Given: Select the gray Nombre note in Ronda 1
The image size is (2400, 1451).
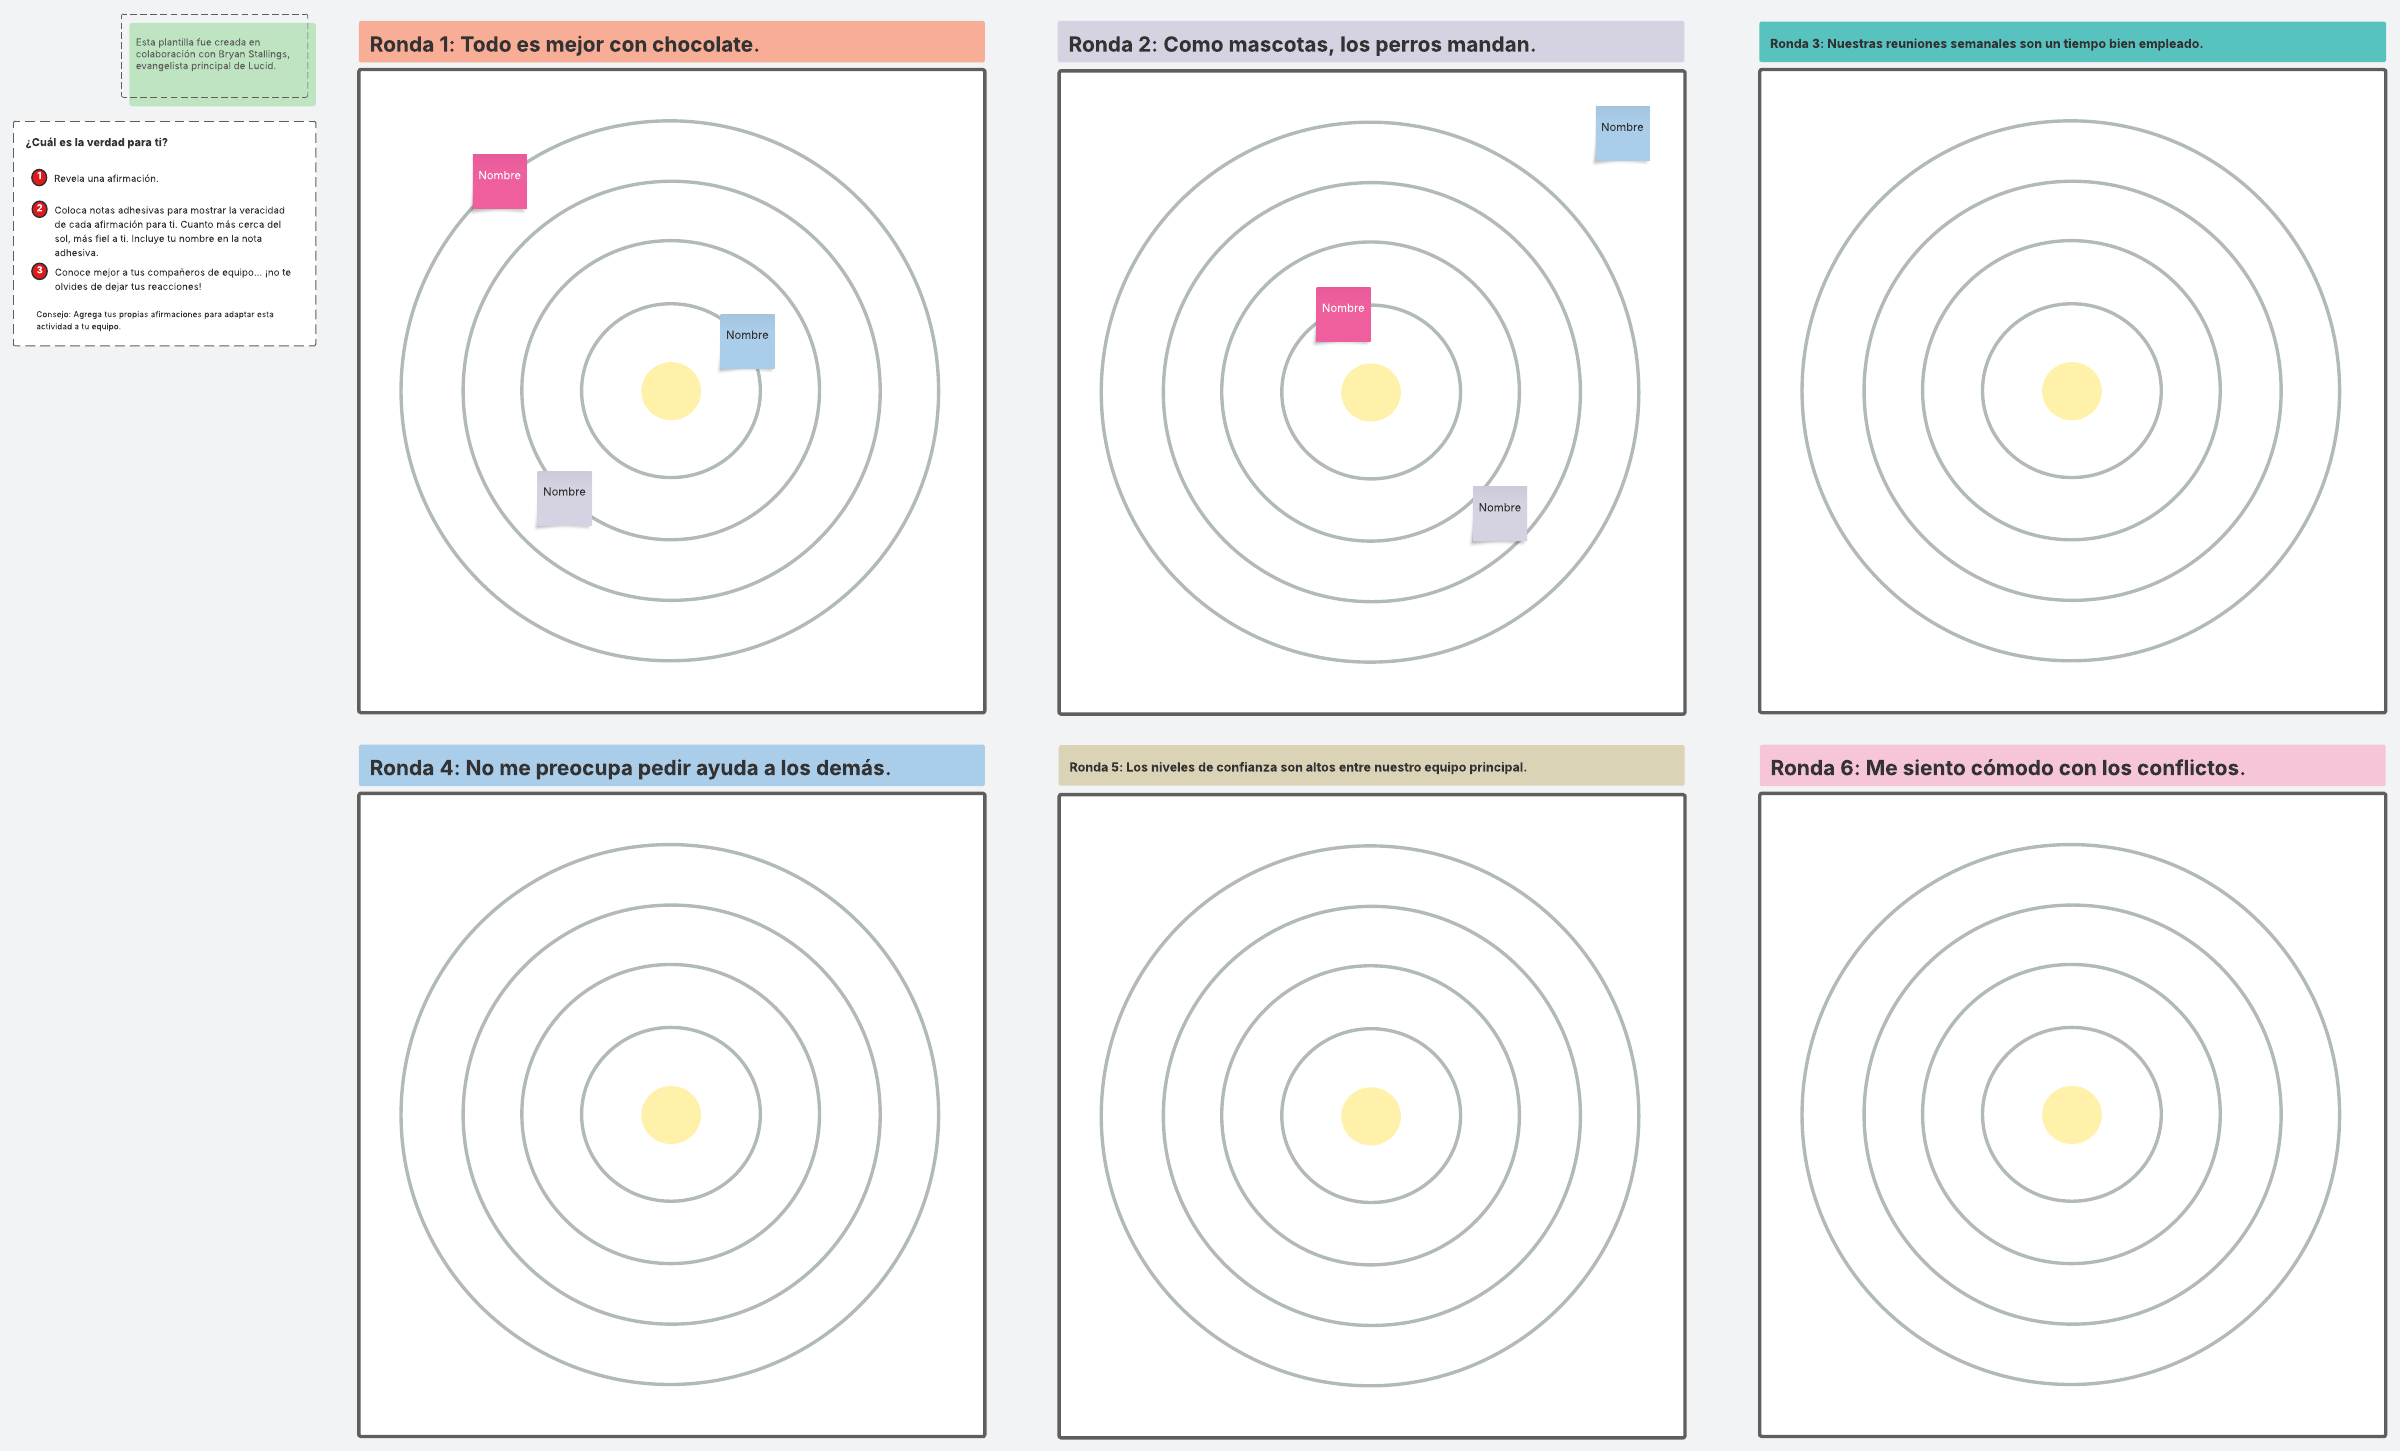Looking at the screenshot, I should (x=564, y=498).
